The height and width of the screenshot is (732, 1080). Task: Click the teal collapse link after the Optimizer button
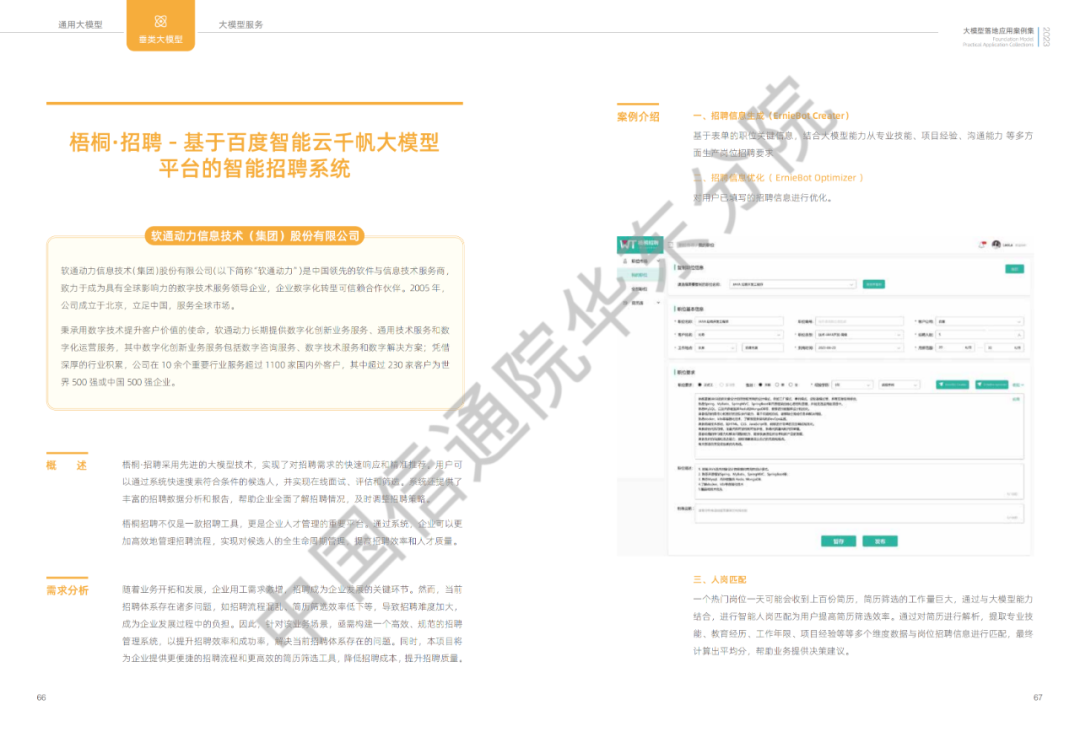pos(1018,385)
